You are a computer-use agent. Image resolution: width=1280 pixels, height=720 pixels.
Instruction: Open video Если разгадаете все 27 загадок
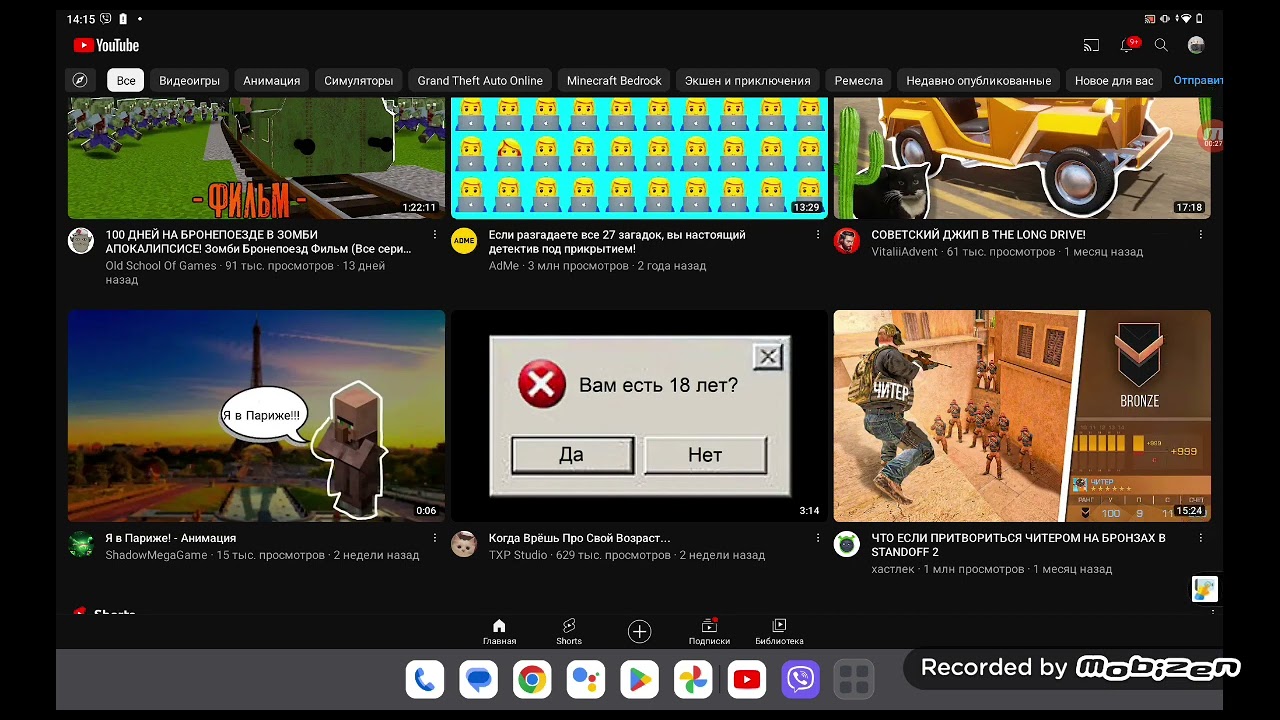pos(617,242)
